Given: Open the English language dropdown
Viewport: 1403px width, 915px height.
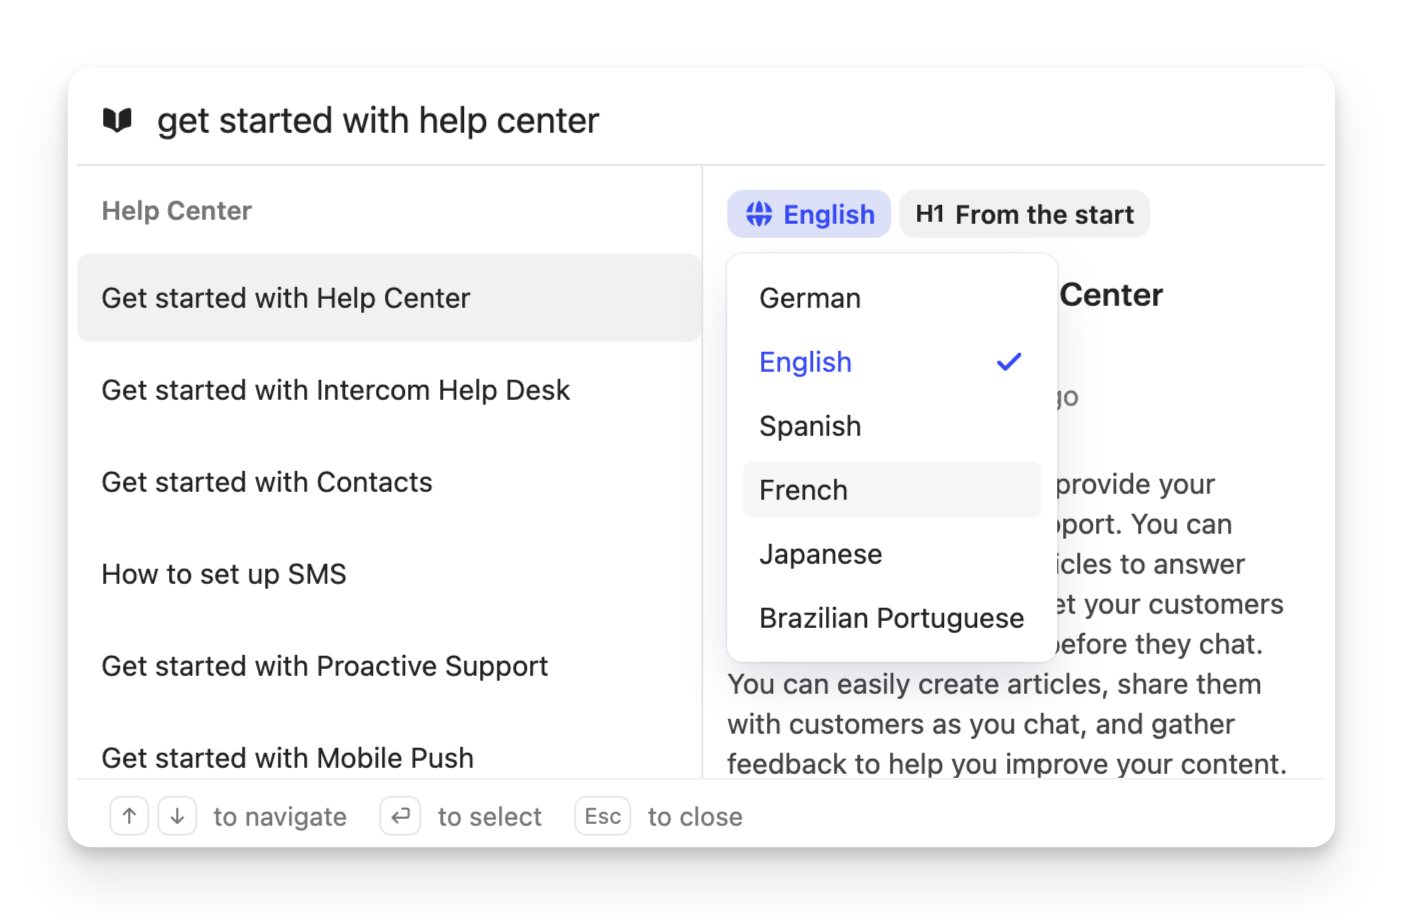Looking at the screenshot, I should (x=809, y=214).
